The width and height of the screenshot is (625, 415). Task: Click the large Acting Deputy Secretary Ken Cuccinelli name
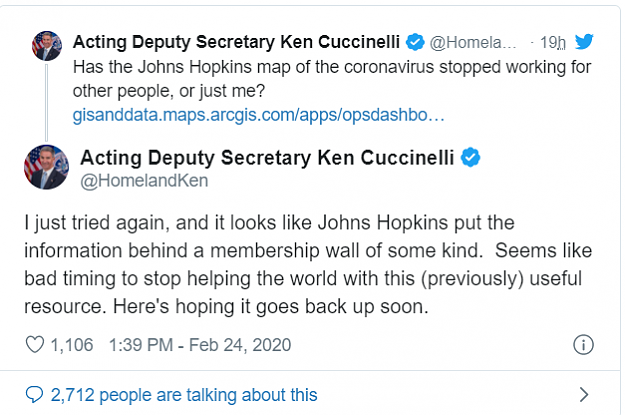(267, 157)
